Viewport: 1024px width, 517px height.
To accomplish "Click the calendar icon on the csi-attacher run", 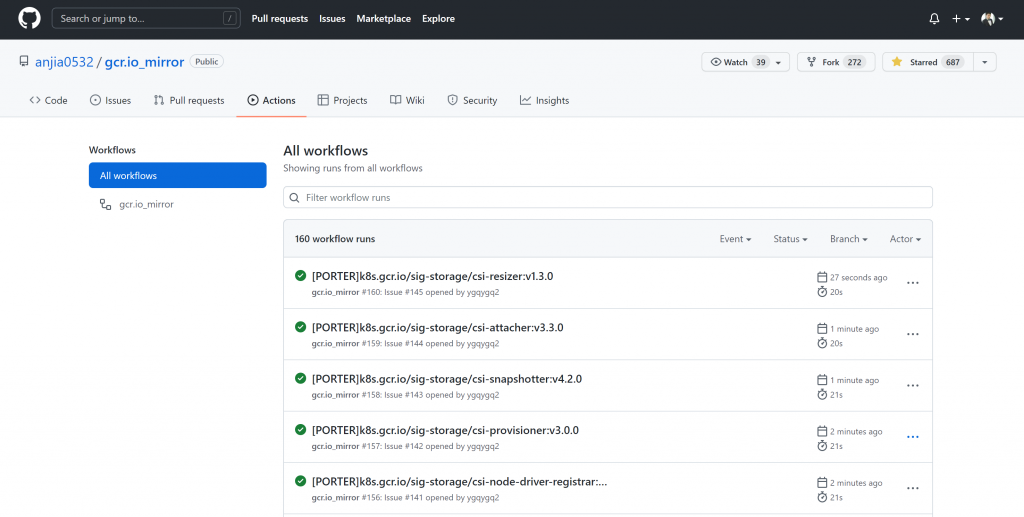I will (x=822, y=329).
